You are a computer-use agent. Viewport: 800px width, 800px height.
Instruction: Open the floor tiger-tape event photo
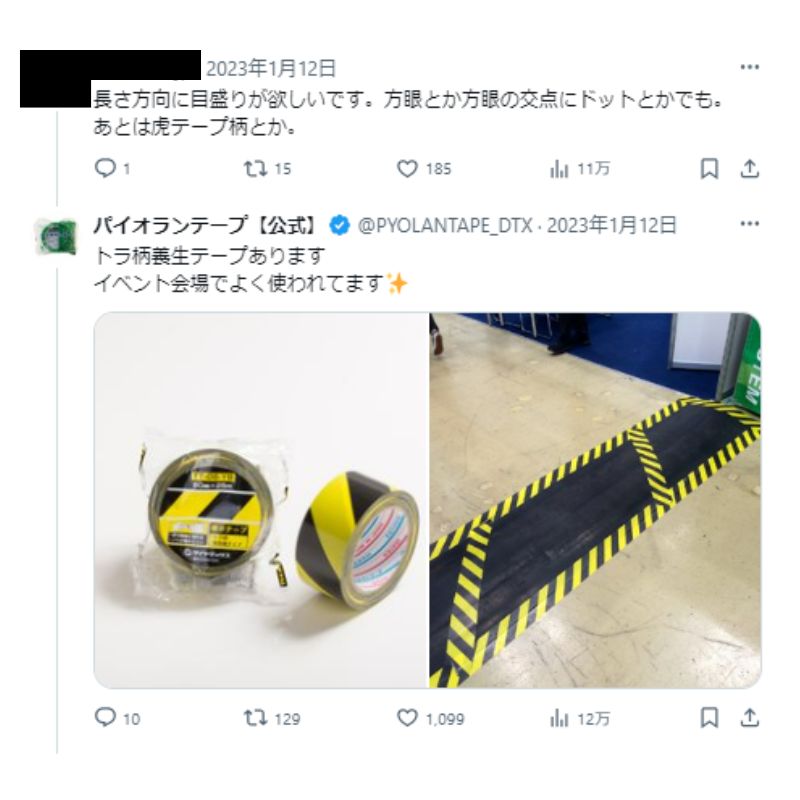click(595, 500)
